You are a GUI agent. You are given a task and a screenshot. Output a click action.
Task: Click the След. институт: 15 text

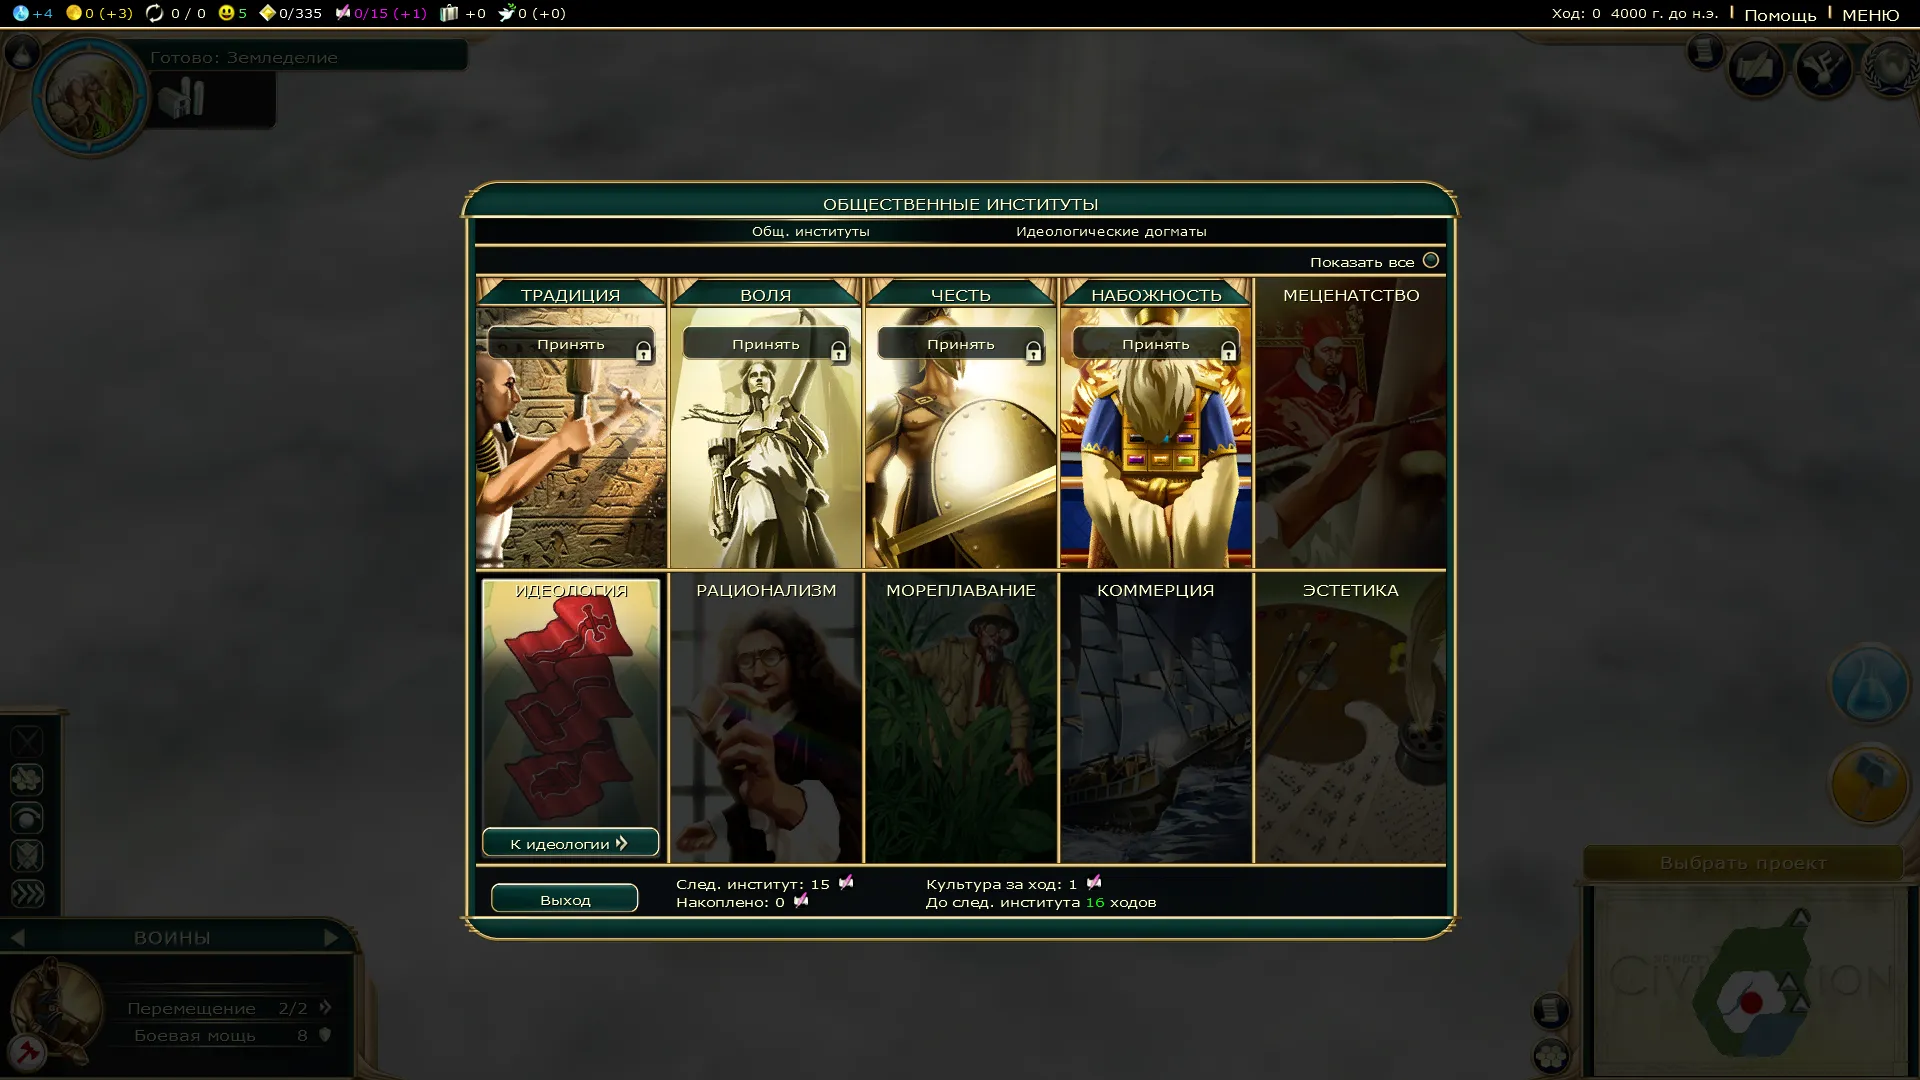coord(753,884)
